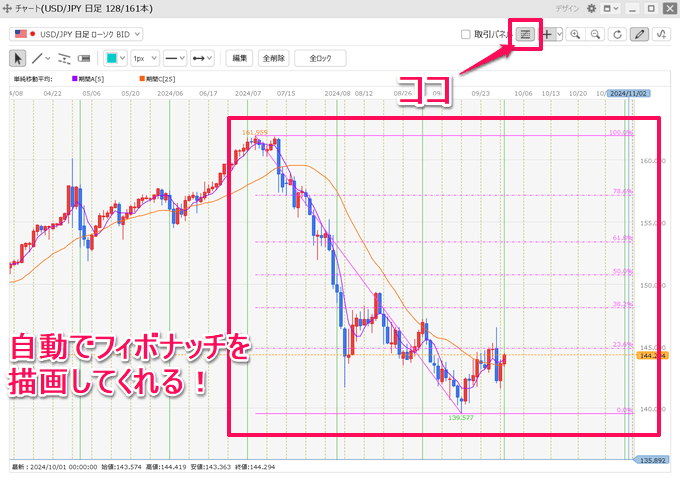Screen dimensions: 680x480
Task: Click the 2024/11/02 date marker
Action: [x=628, y=93]
